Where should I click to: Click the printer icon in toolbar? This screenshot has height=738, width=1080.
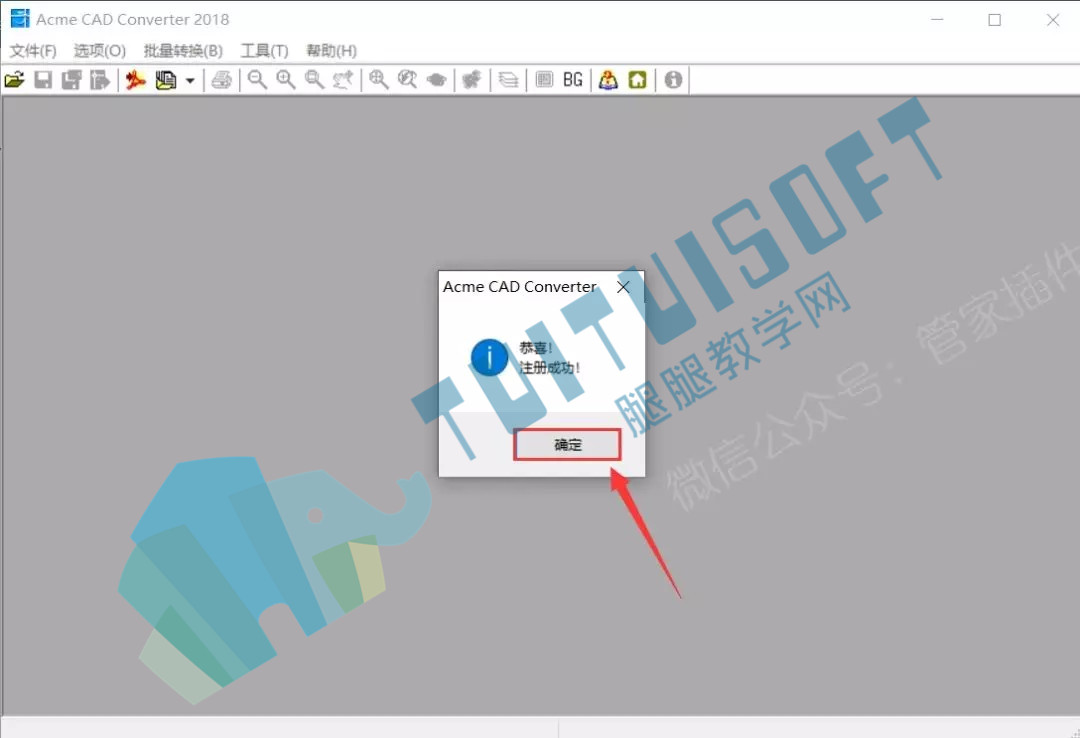[222, 80]
